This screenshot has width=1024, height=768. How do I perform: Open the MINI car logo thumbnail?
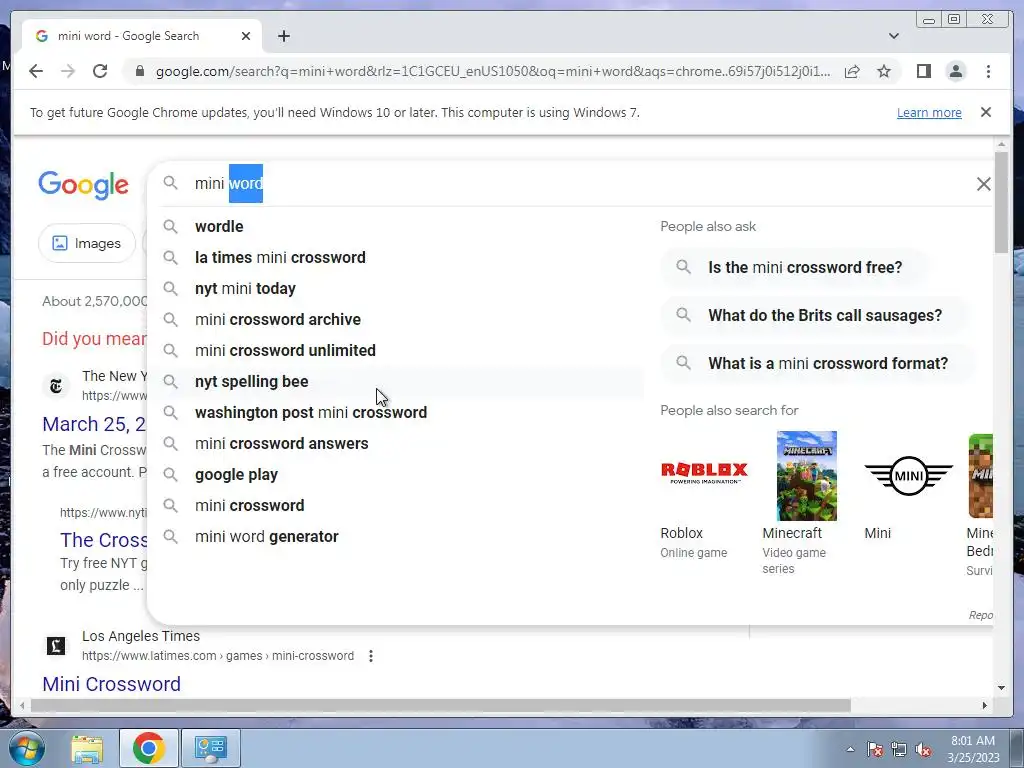[x=908, y=475]
